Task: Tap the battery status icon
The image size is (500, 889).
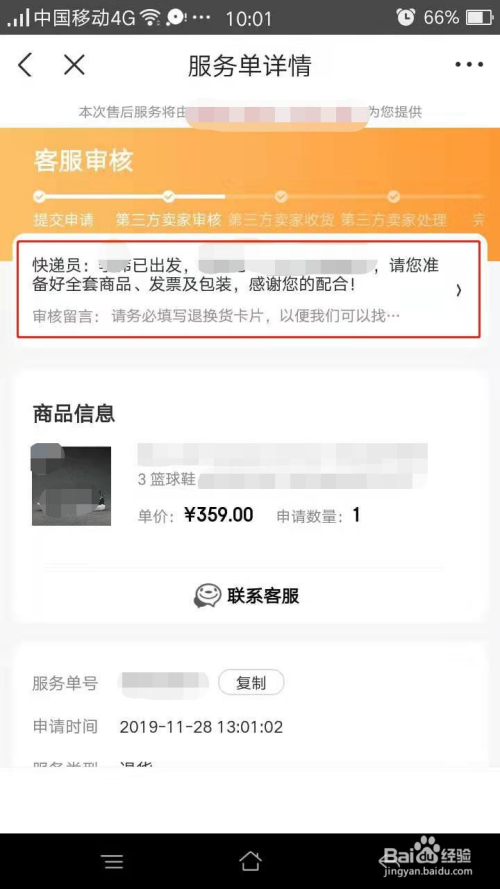Action: [x=480, y=18]
